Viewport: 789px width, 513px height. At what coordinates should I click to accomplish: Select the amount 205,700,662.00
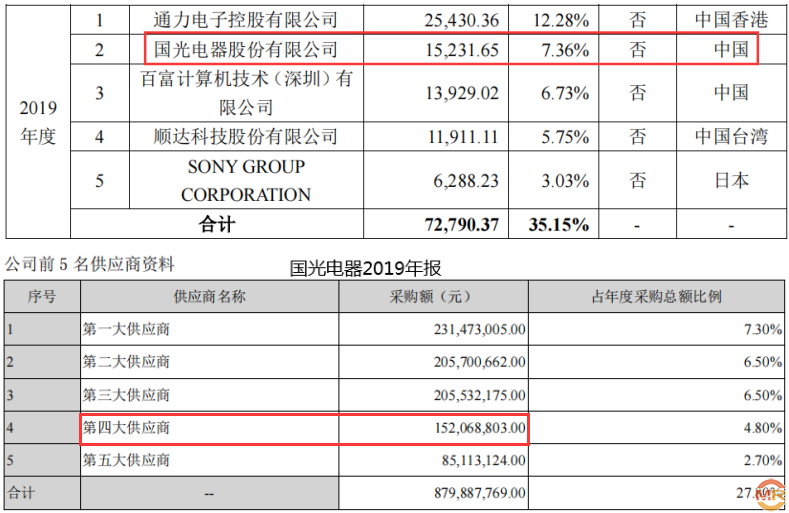(x=480, y=362)
